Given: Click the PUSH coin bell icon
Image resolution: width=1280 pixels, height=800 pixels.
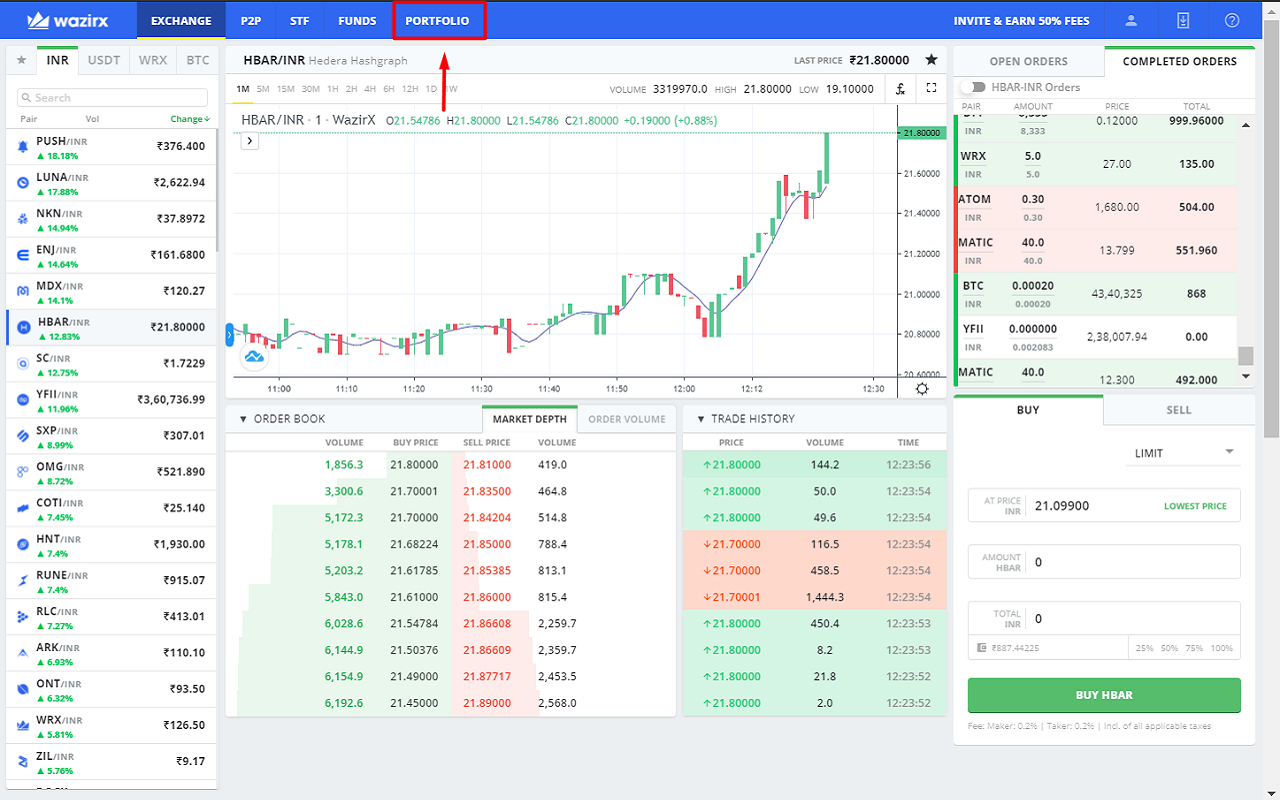Looking at the screenshot, I should (23, 147).
